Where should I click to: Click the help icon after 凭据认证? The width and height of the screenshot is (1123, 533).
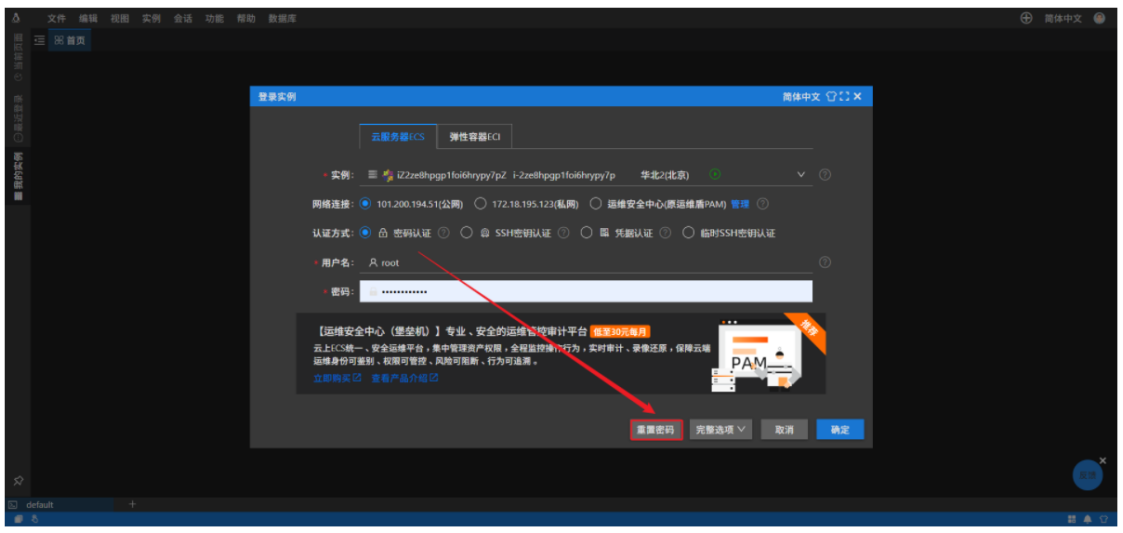(x=665, y=233)
